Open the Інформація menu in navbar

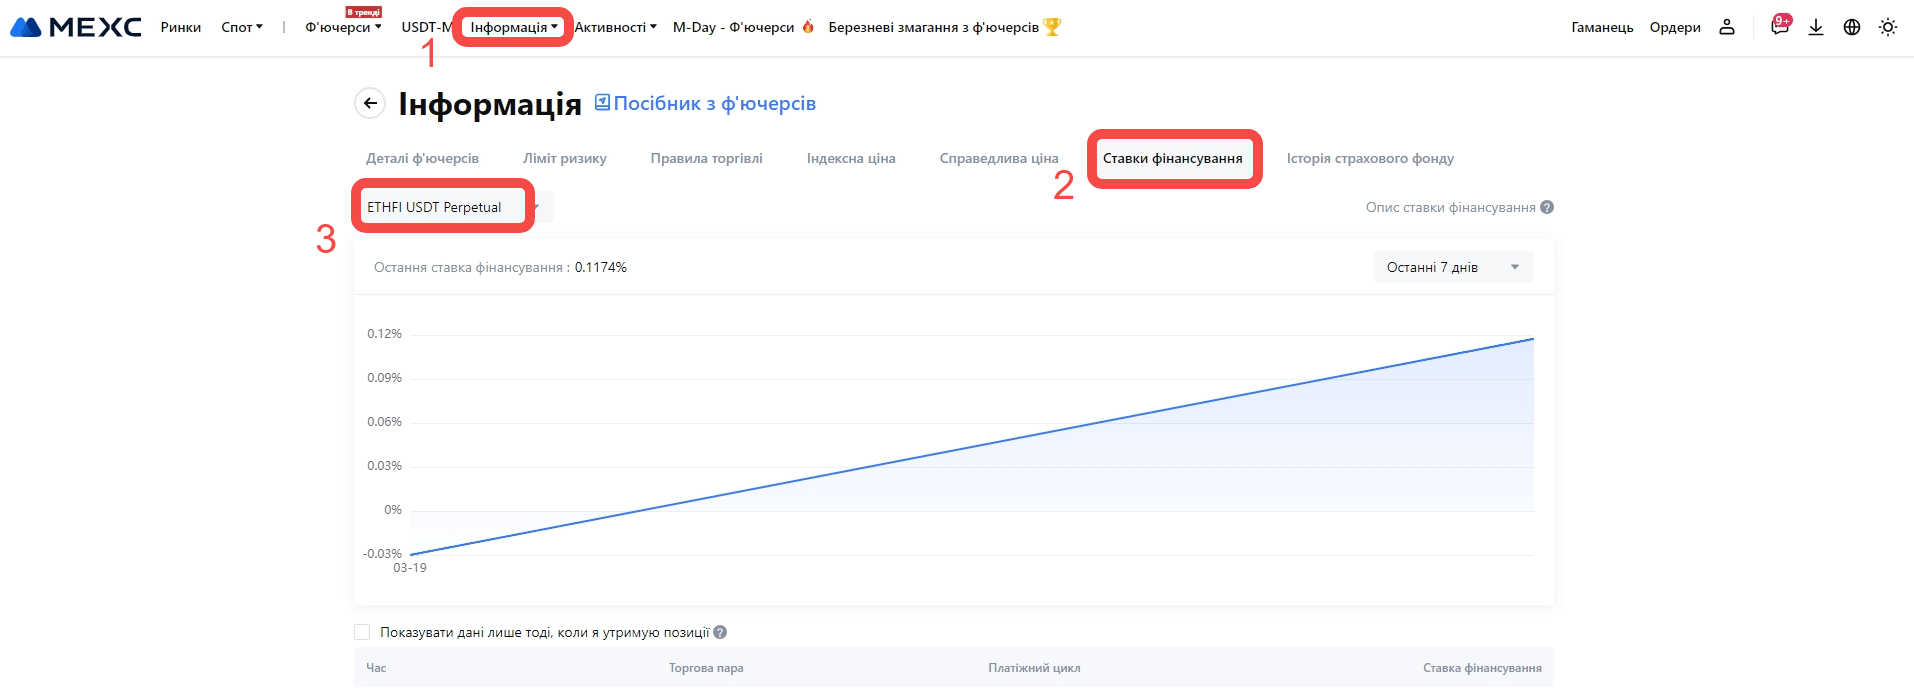coord(513,27)
